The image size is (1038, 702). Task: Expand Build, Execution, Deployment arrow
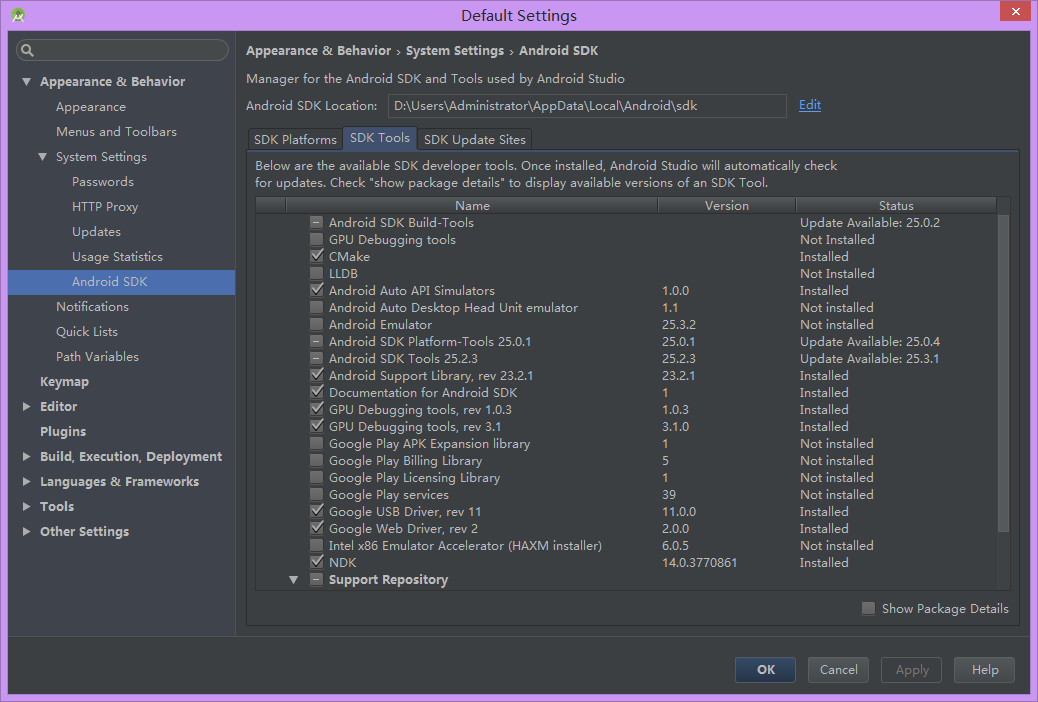point(26,456)
